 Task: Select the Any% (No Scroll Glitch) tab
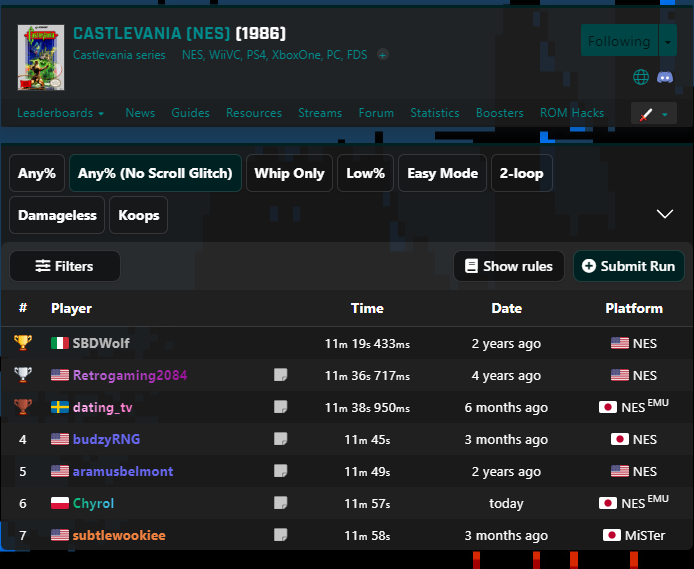[x=155, y=173]
